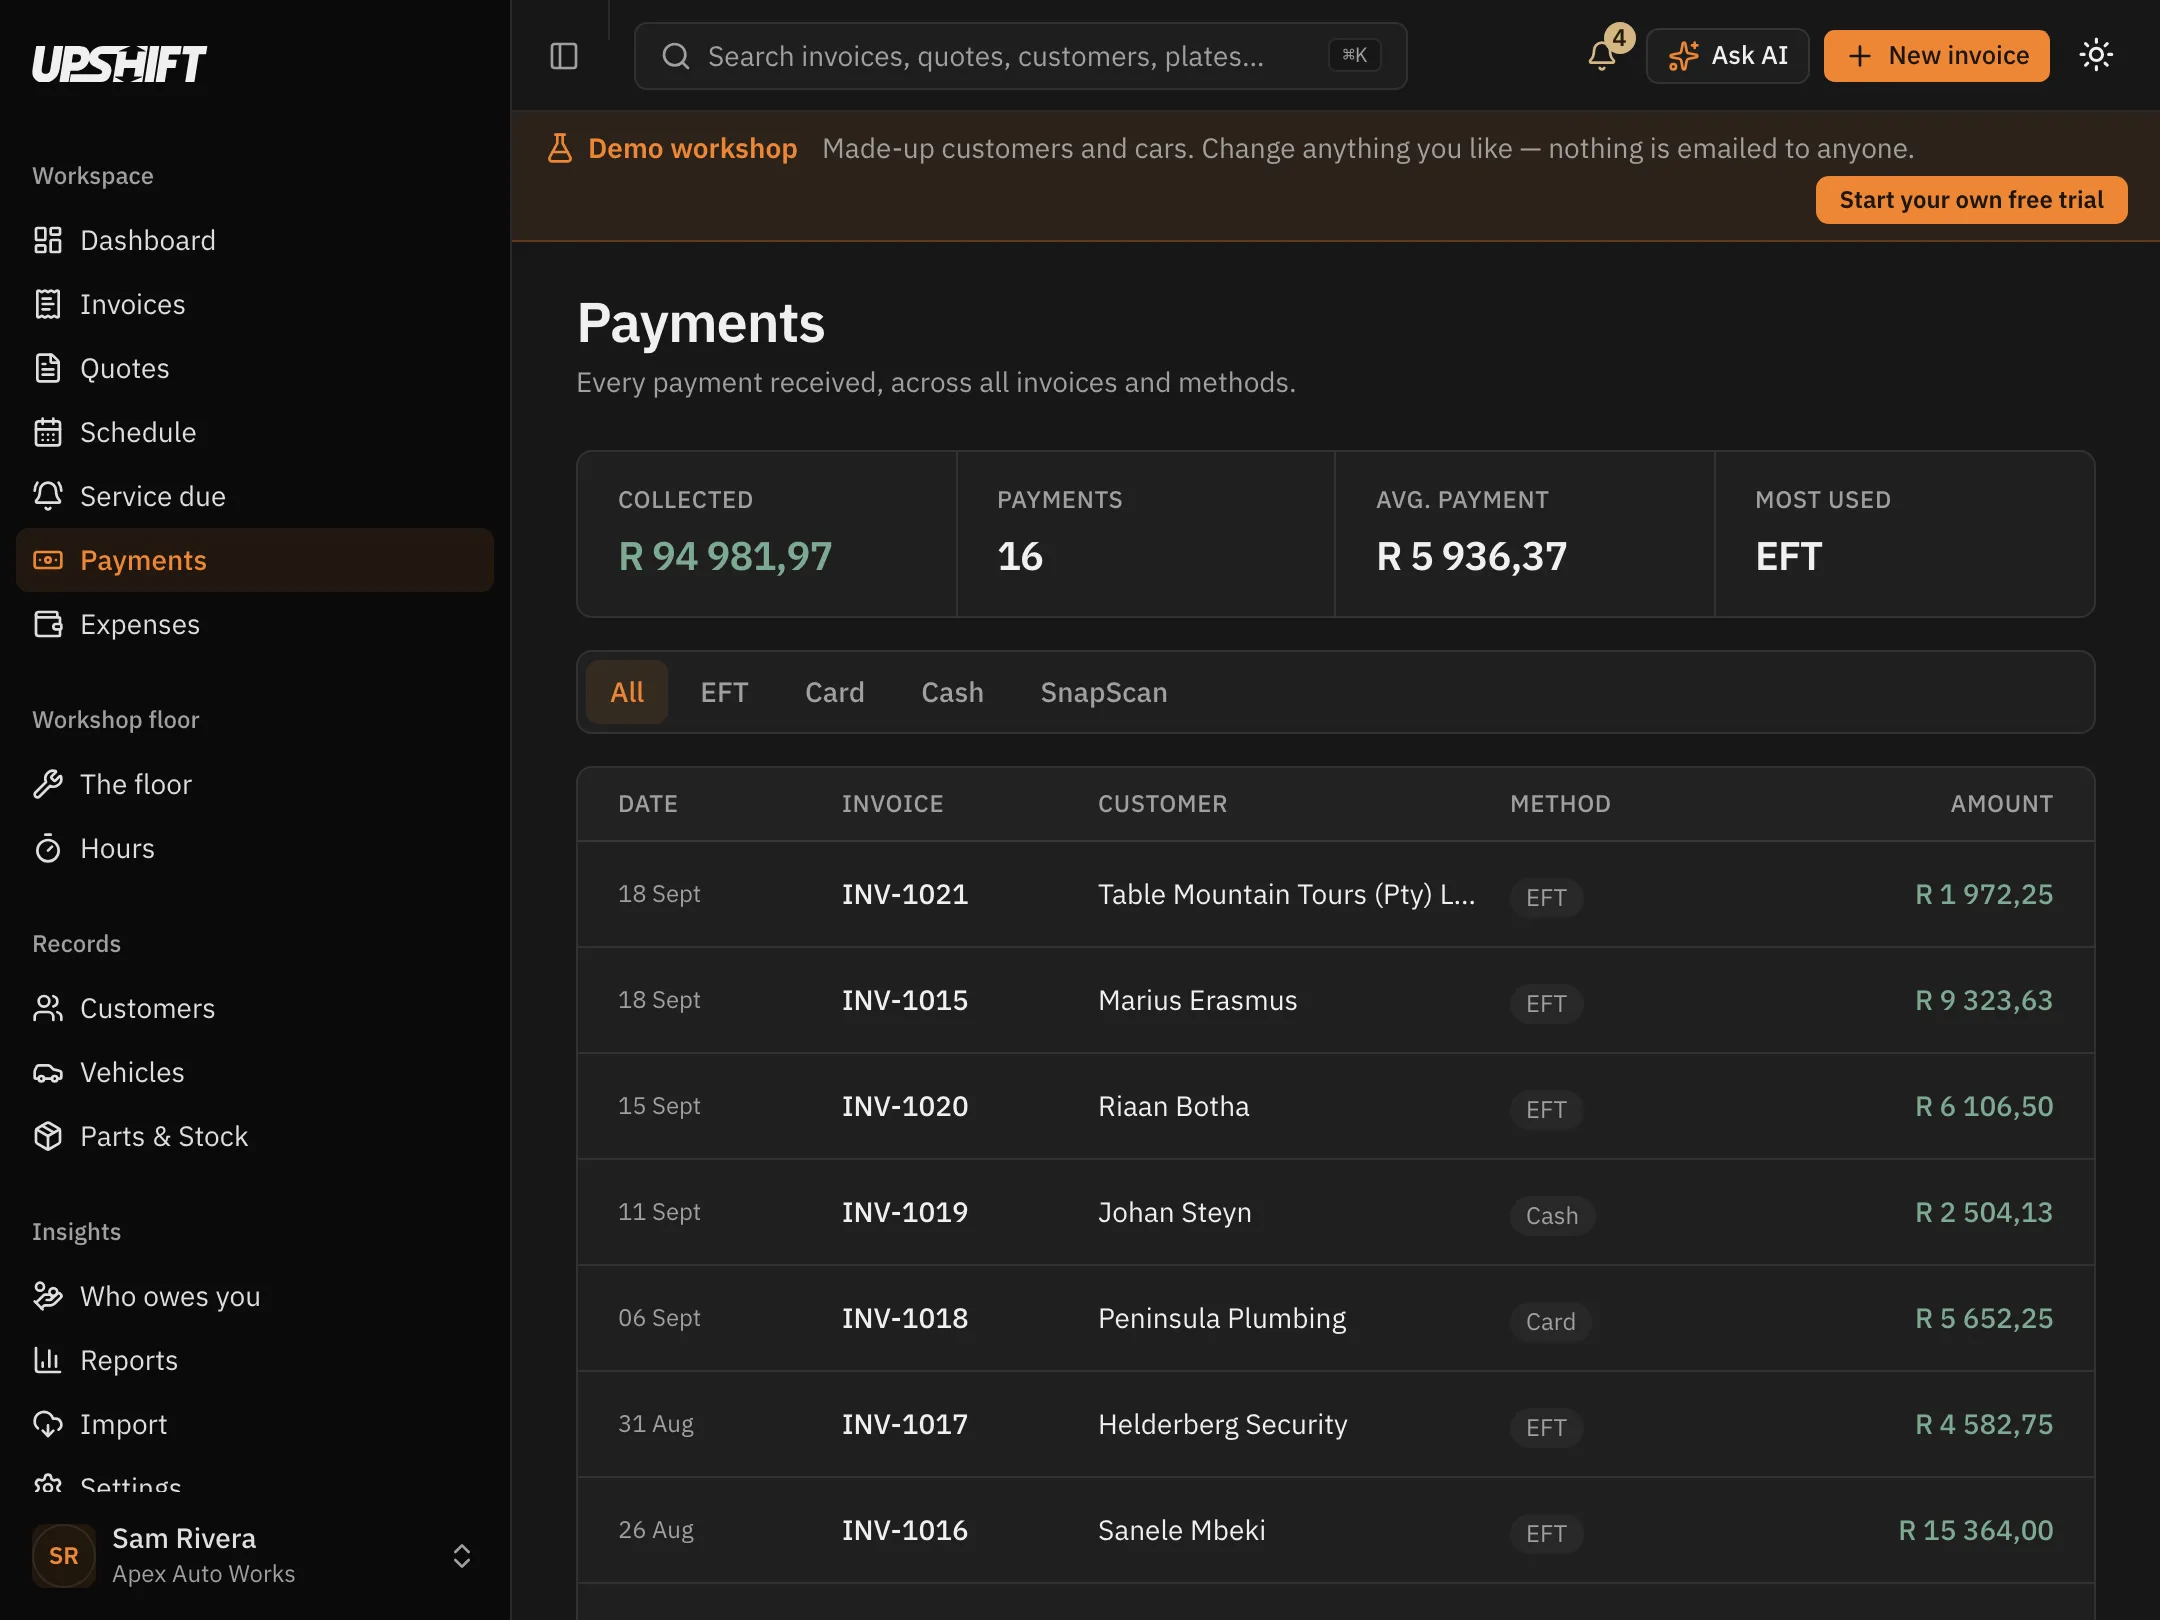Click the Who owes you icon
Viewport: 2160px width, 1620px height.
click(48, 1296)
